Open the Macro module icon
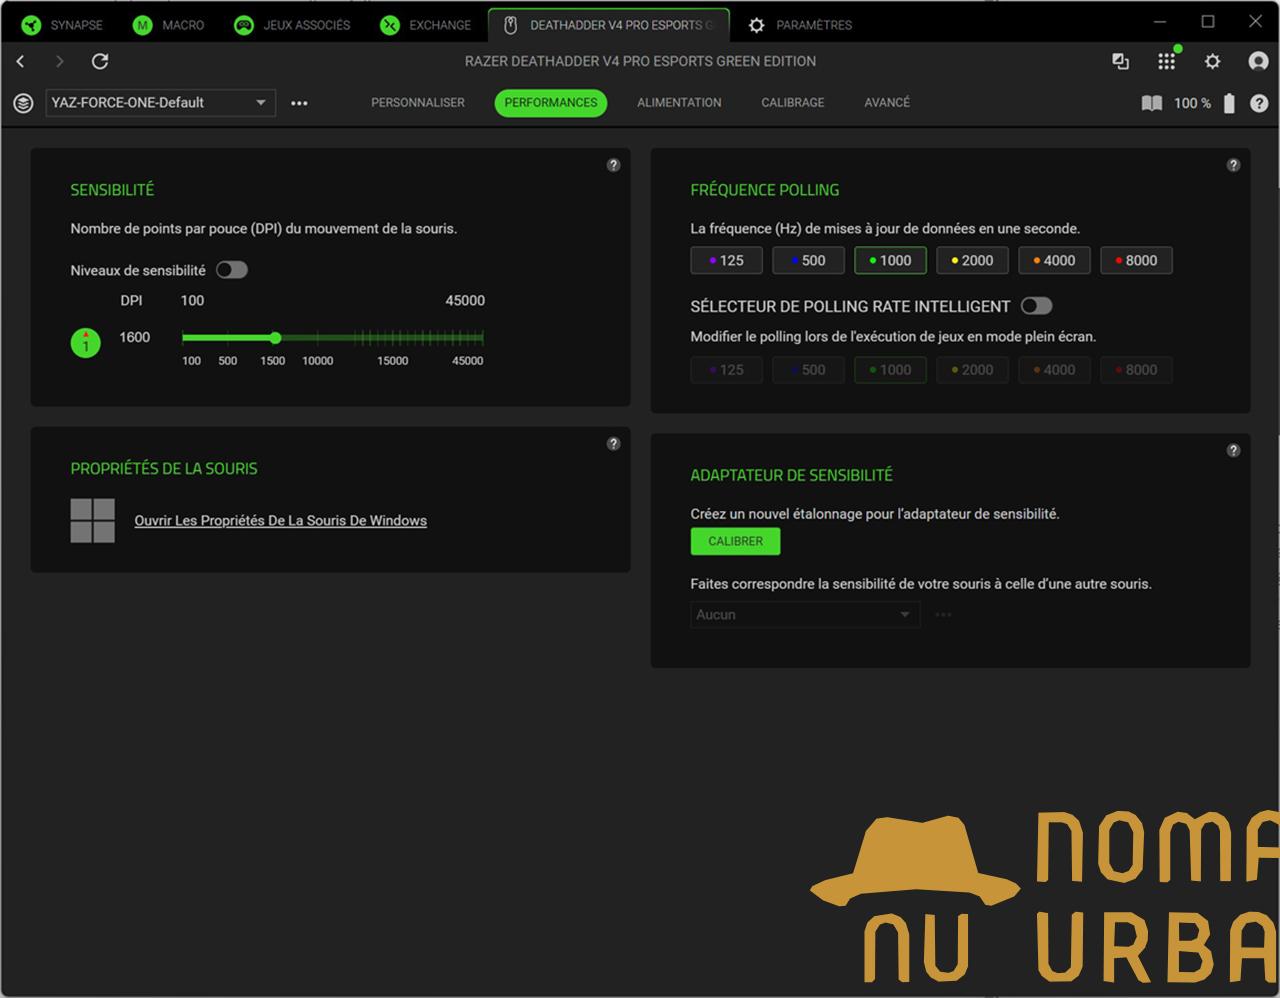The height and width of the screenshot is (998, 1280). [141, 25]
